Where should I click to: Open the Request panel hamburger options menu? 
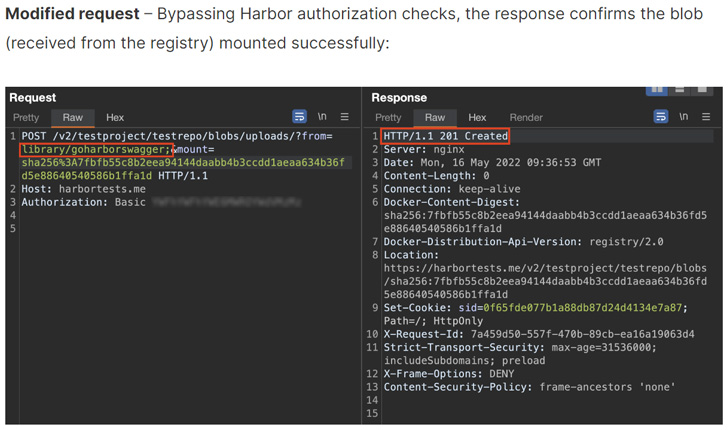point(344,117)
